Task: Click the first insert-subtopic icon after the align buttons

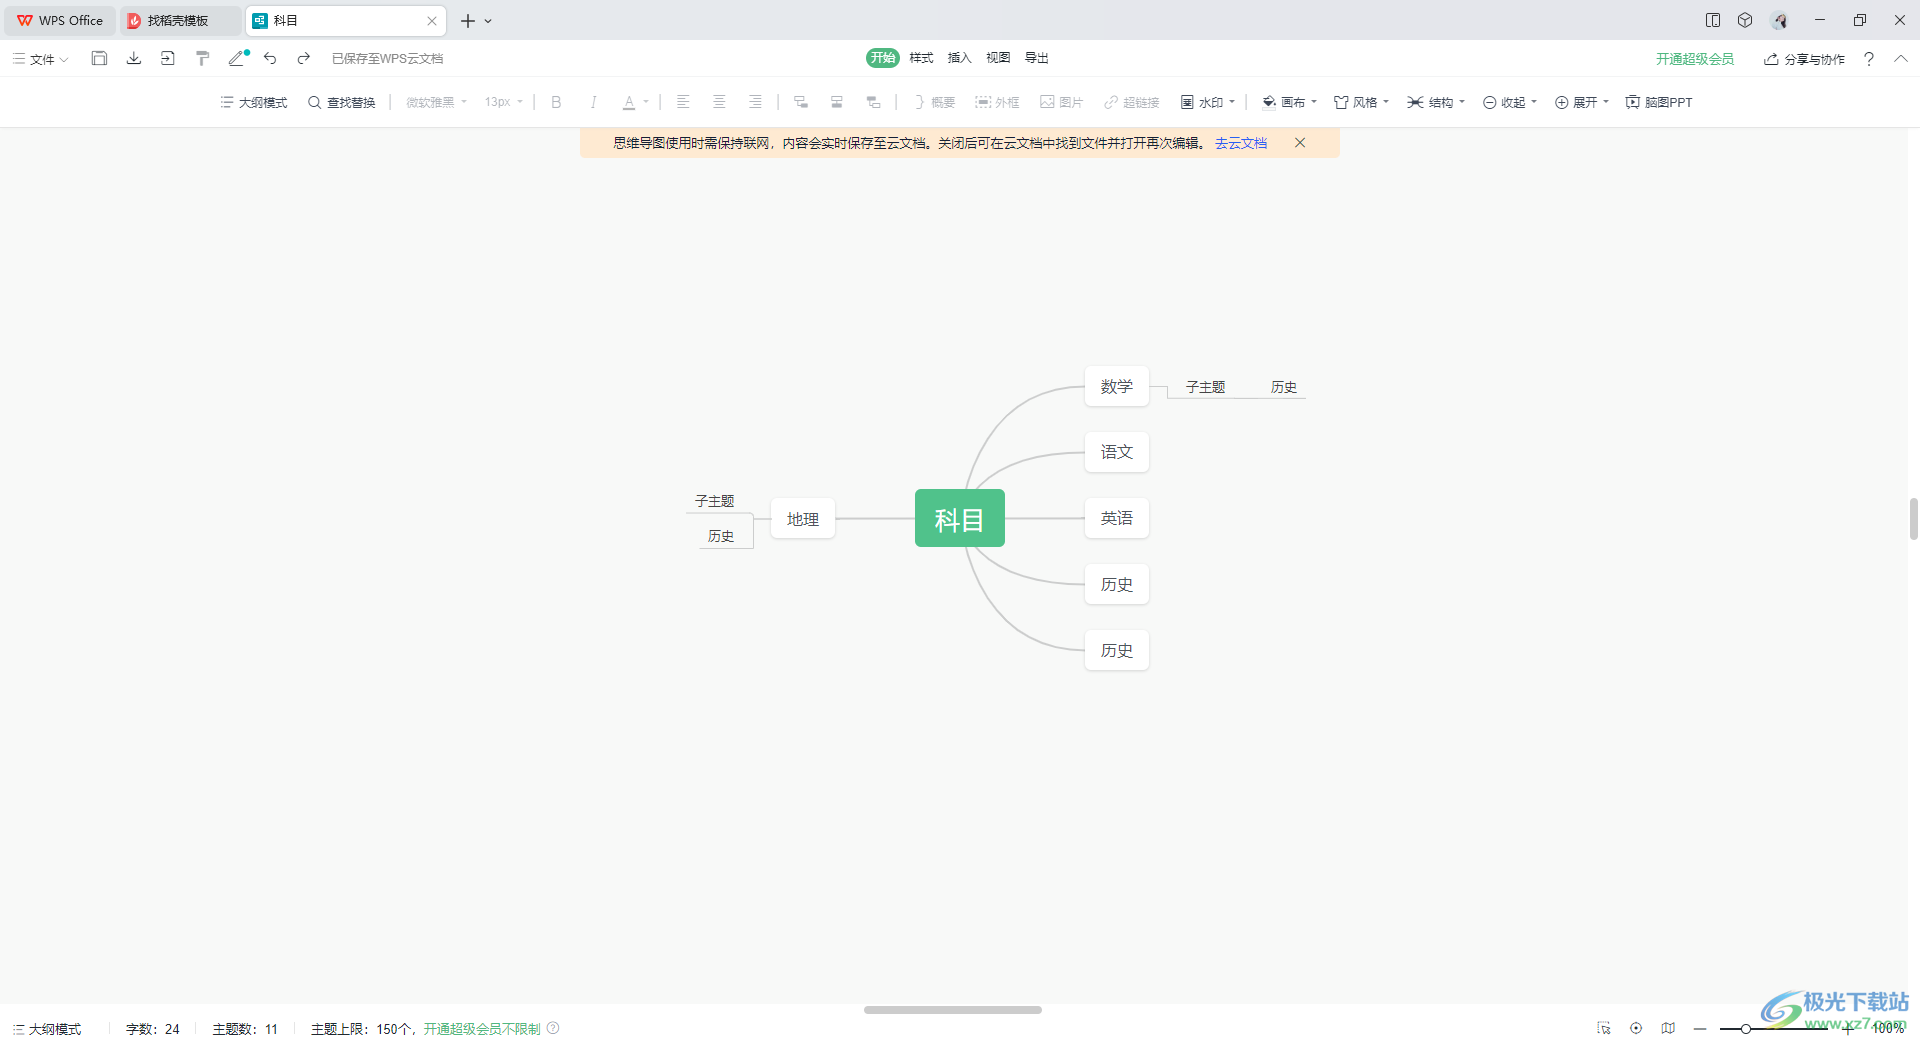Action: point(801,102)
